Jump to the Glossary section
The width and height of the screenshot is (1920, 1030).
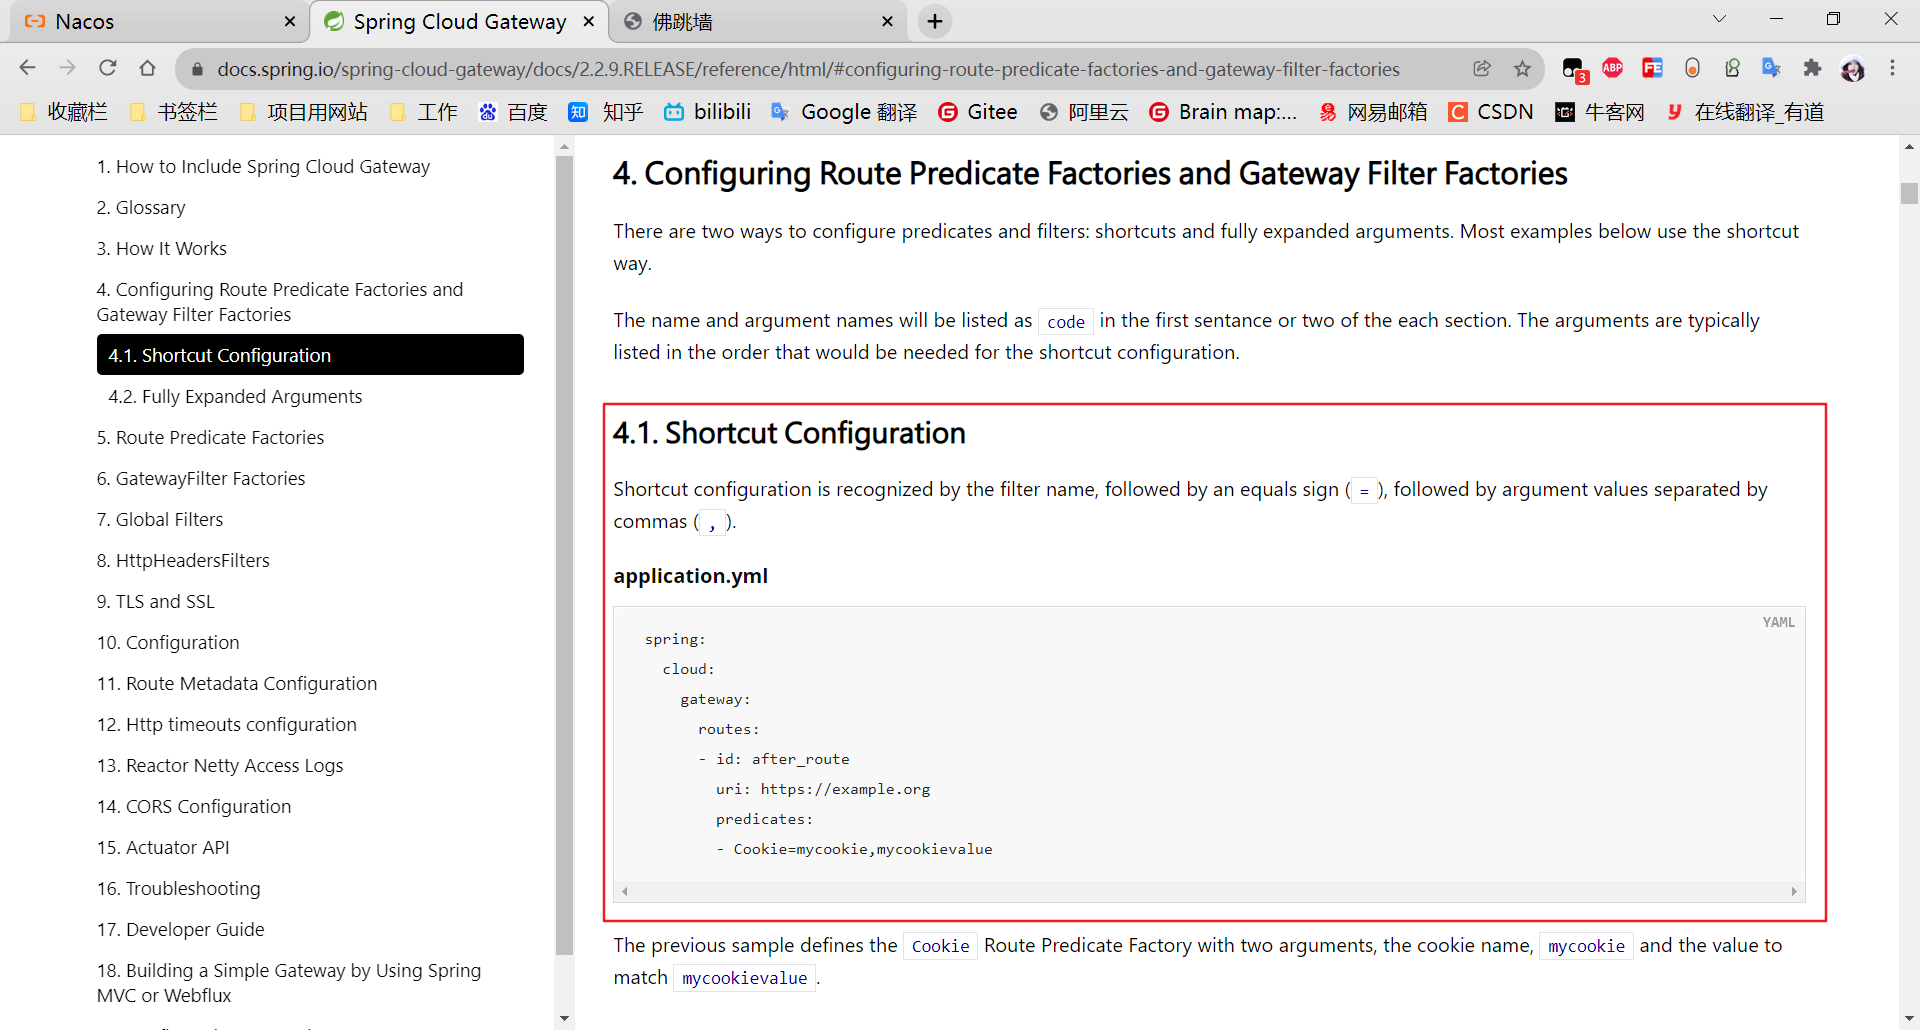pos(141,207)
